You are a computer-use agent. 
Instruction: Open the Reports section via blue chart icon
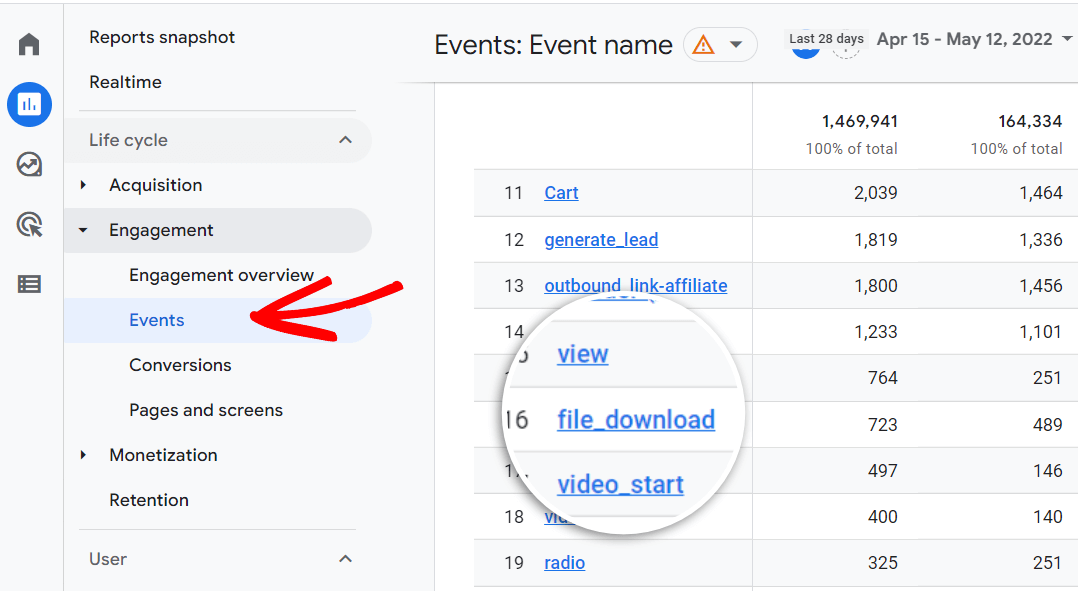(x=29, y=104)
